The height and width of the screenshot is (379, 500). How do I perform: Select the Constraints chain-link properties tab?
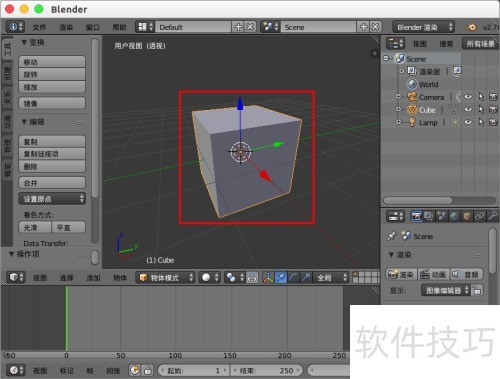click(x=480, y=217)
